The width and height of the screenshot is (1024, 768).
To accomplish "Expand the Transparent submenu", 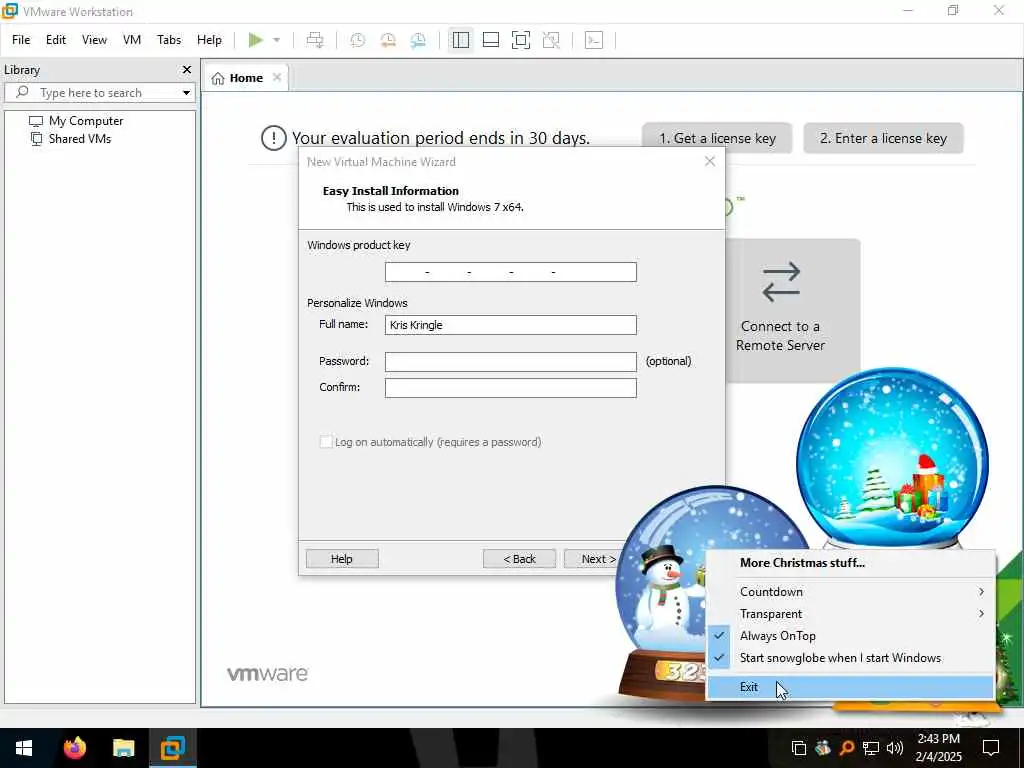I will pyautogui.click(x=851, y=614).
